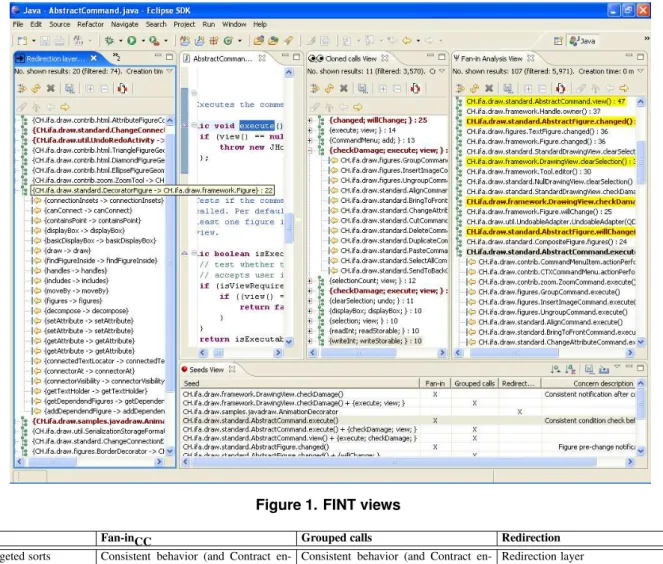Click the Expand All plus icon in Redirection layer view
This screenshot has width=663, height=564.
click(90, 88)
